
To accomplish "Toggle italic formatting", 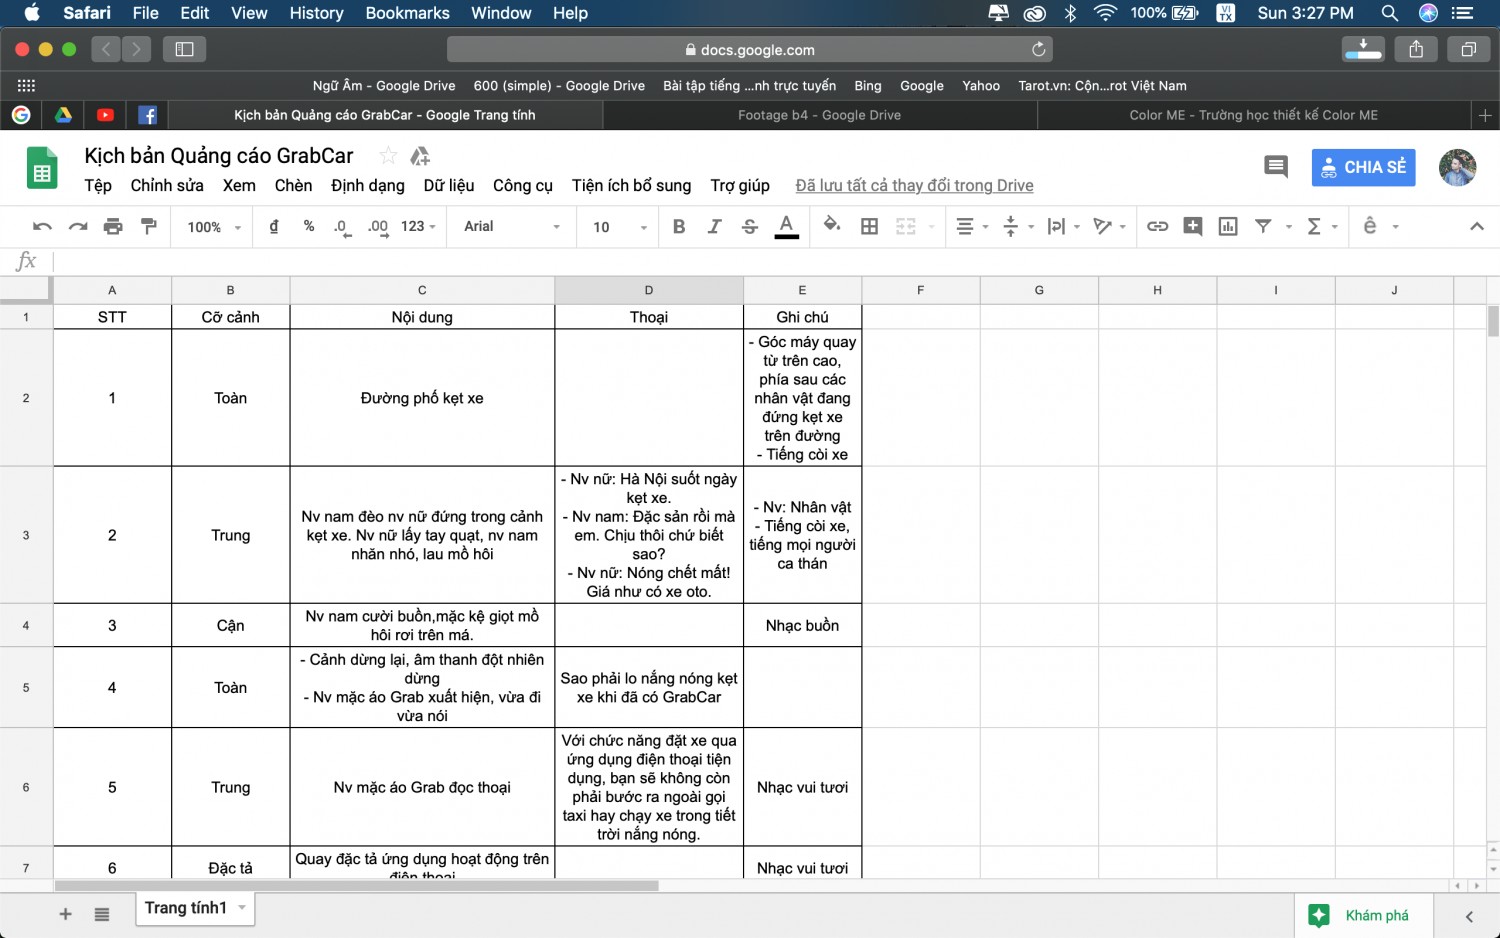I will 714,226.
